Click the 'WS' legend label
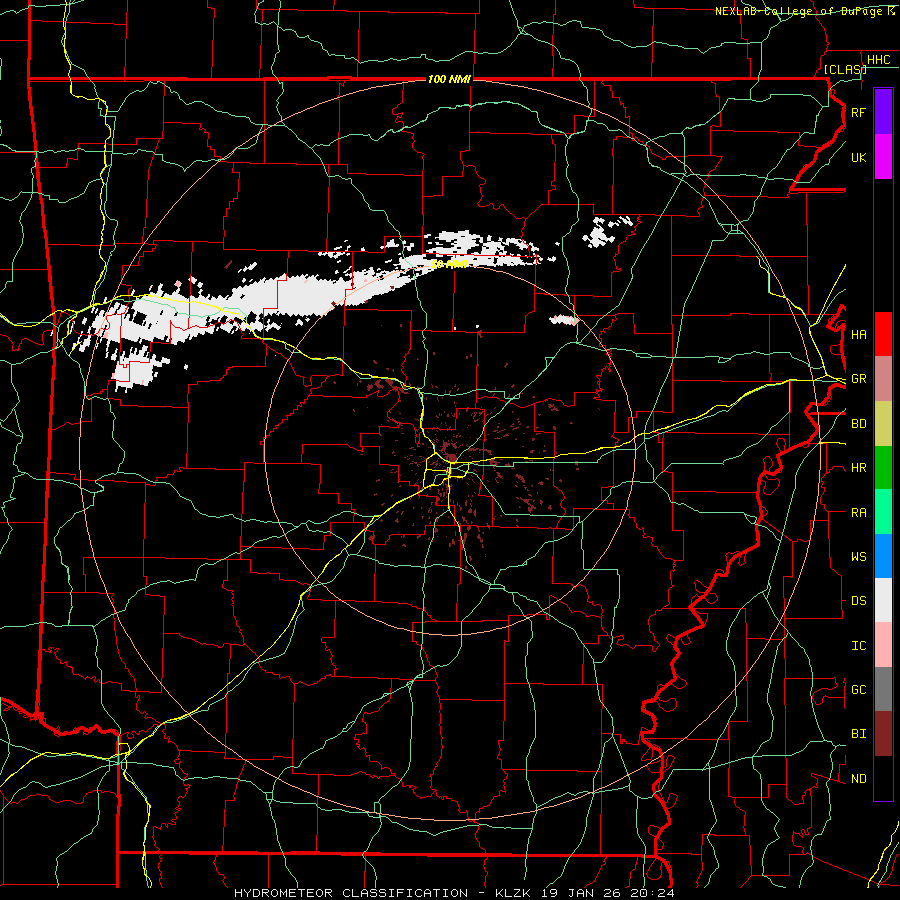This screenshot has width=900, height=900. pos(858,557)
